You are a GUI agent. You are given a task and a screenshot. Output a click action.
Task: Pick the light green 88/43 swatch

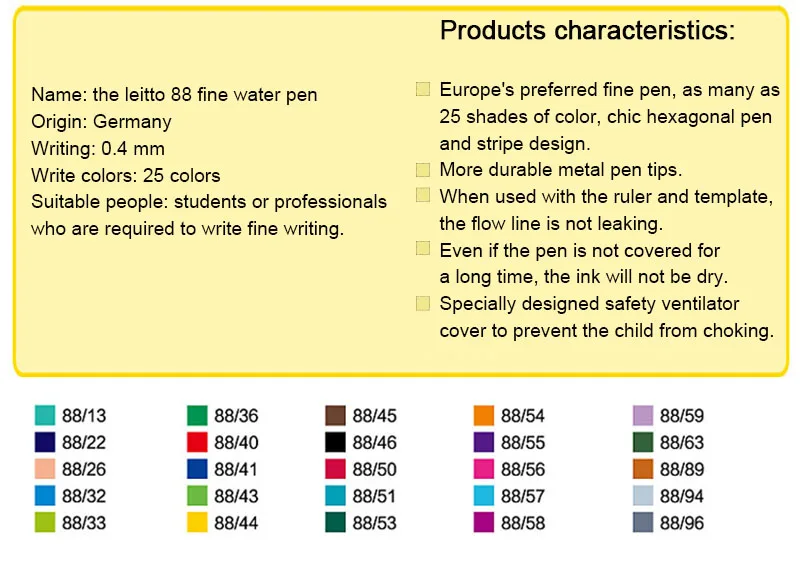tap(197, 496)
